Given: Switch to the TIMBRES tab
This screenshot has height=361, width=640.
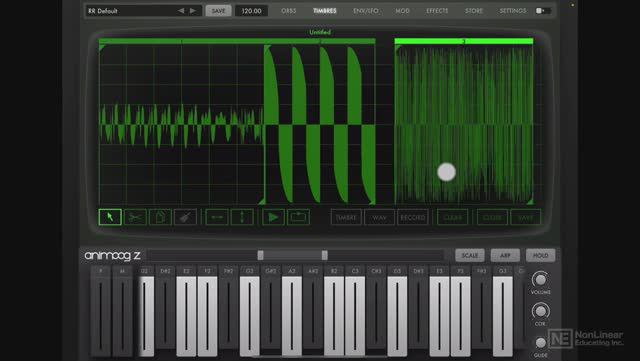Looking at the screenshot, I should (324, 11).
